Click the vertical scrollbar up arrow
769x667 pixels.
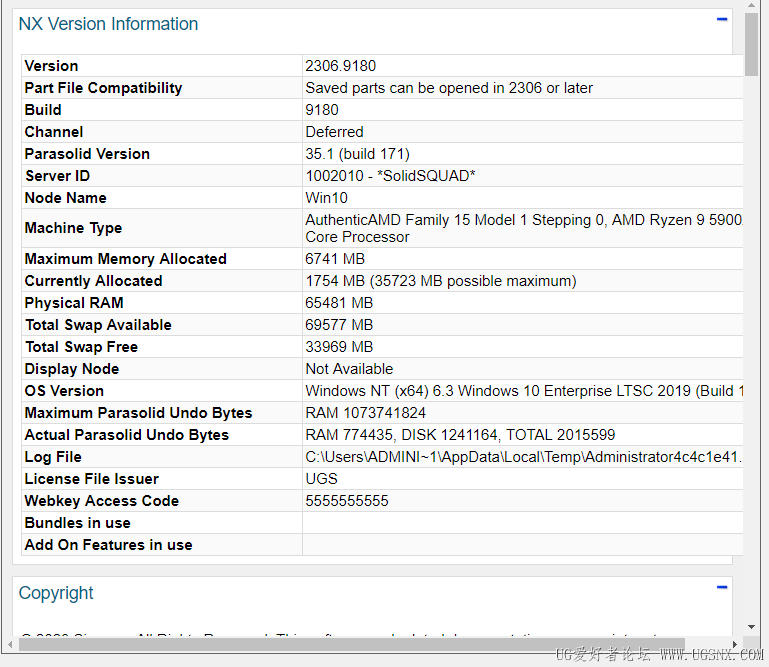point(751,6)
